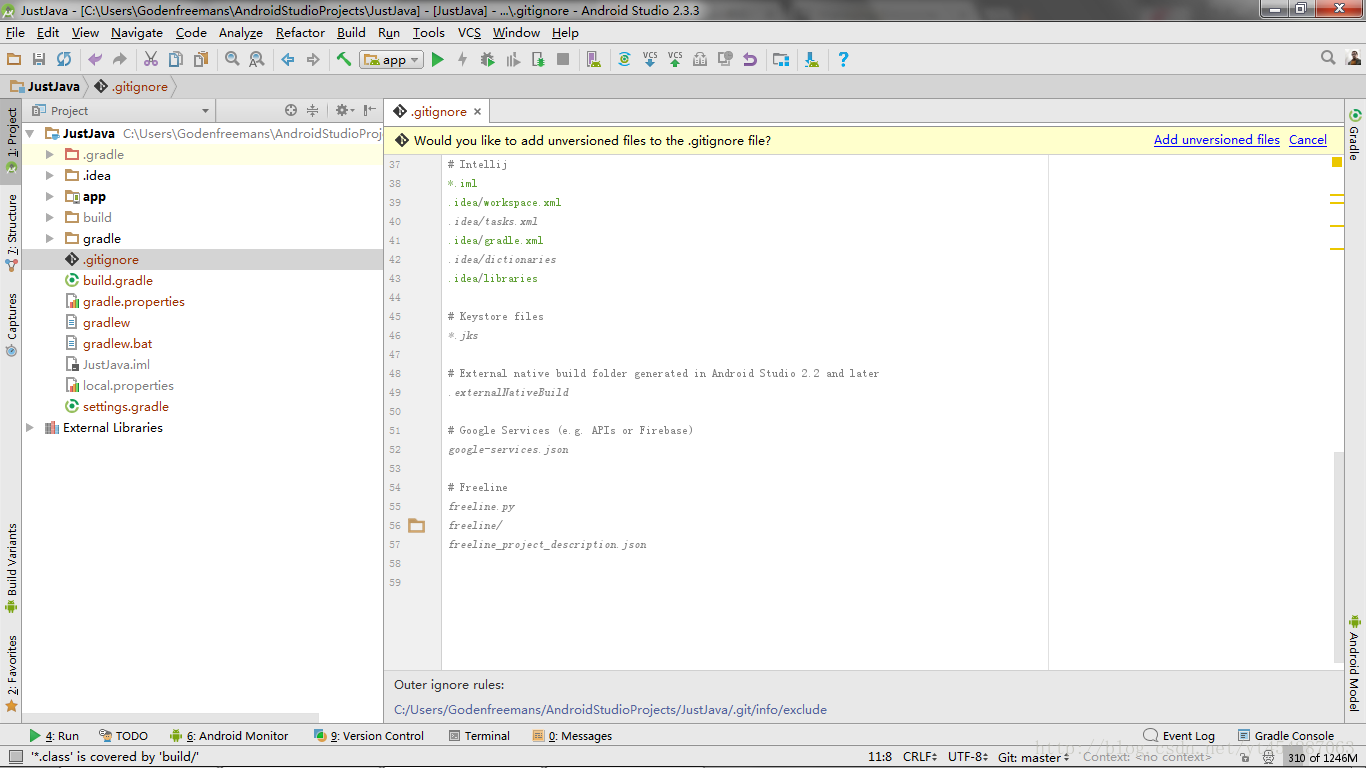Attach debugger to Android process icon
Screen dimensions: 1366x768
(x=538, y=60)
